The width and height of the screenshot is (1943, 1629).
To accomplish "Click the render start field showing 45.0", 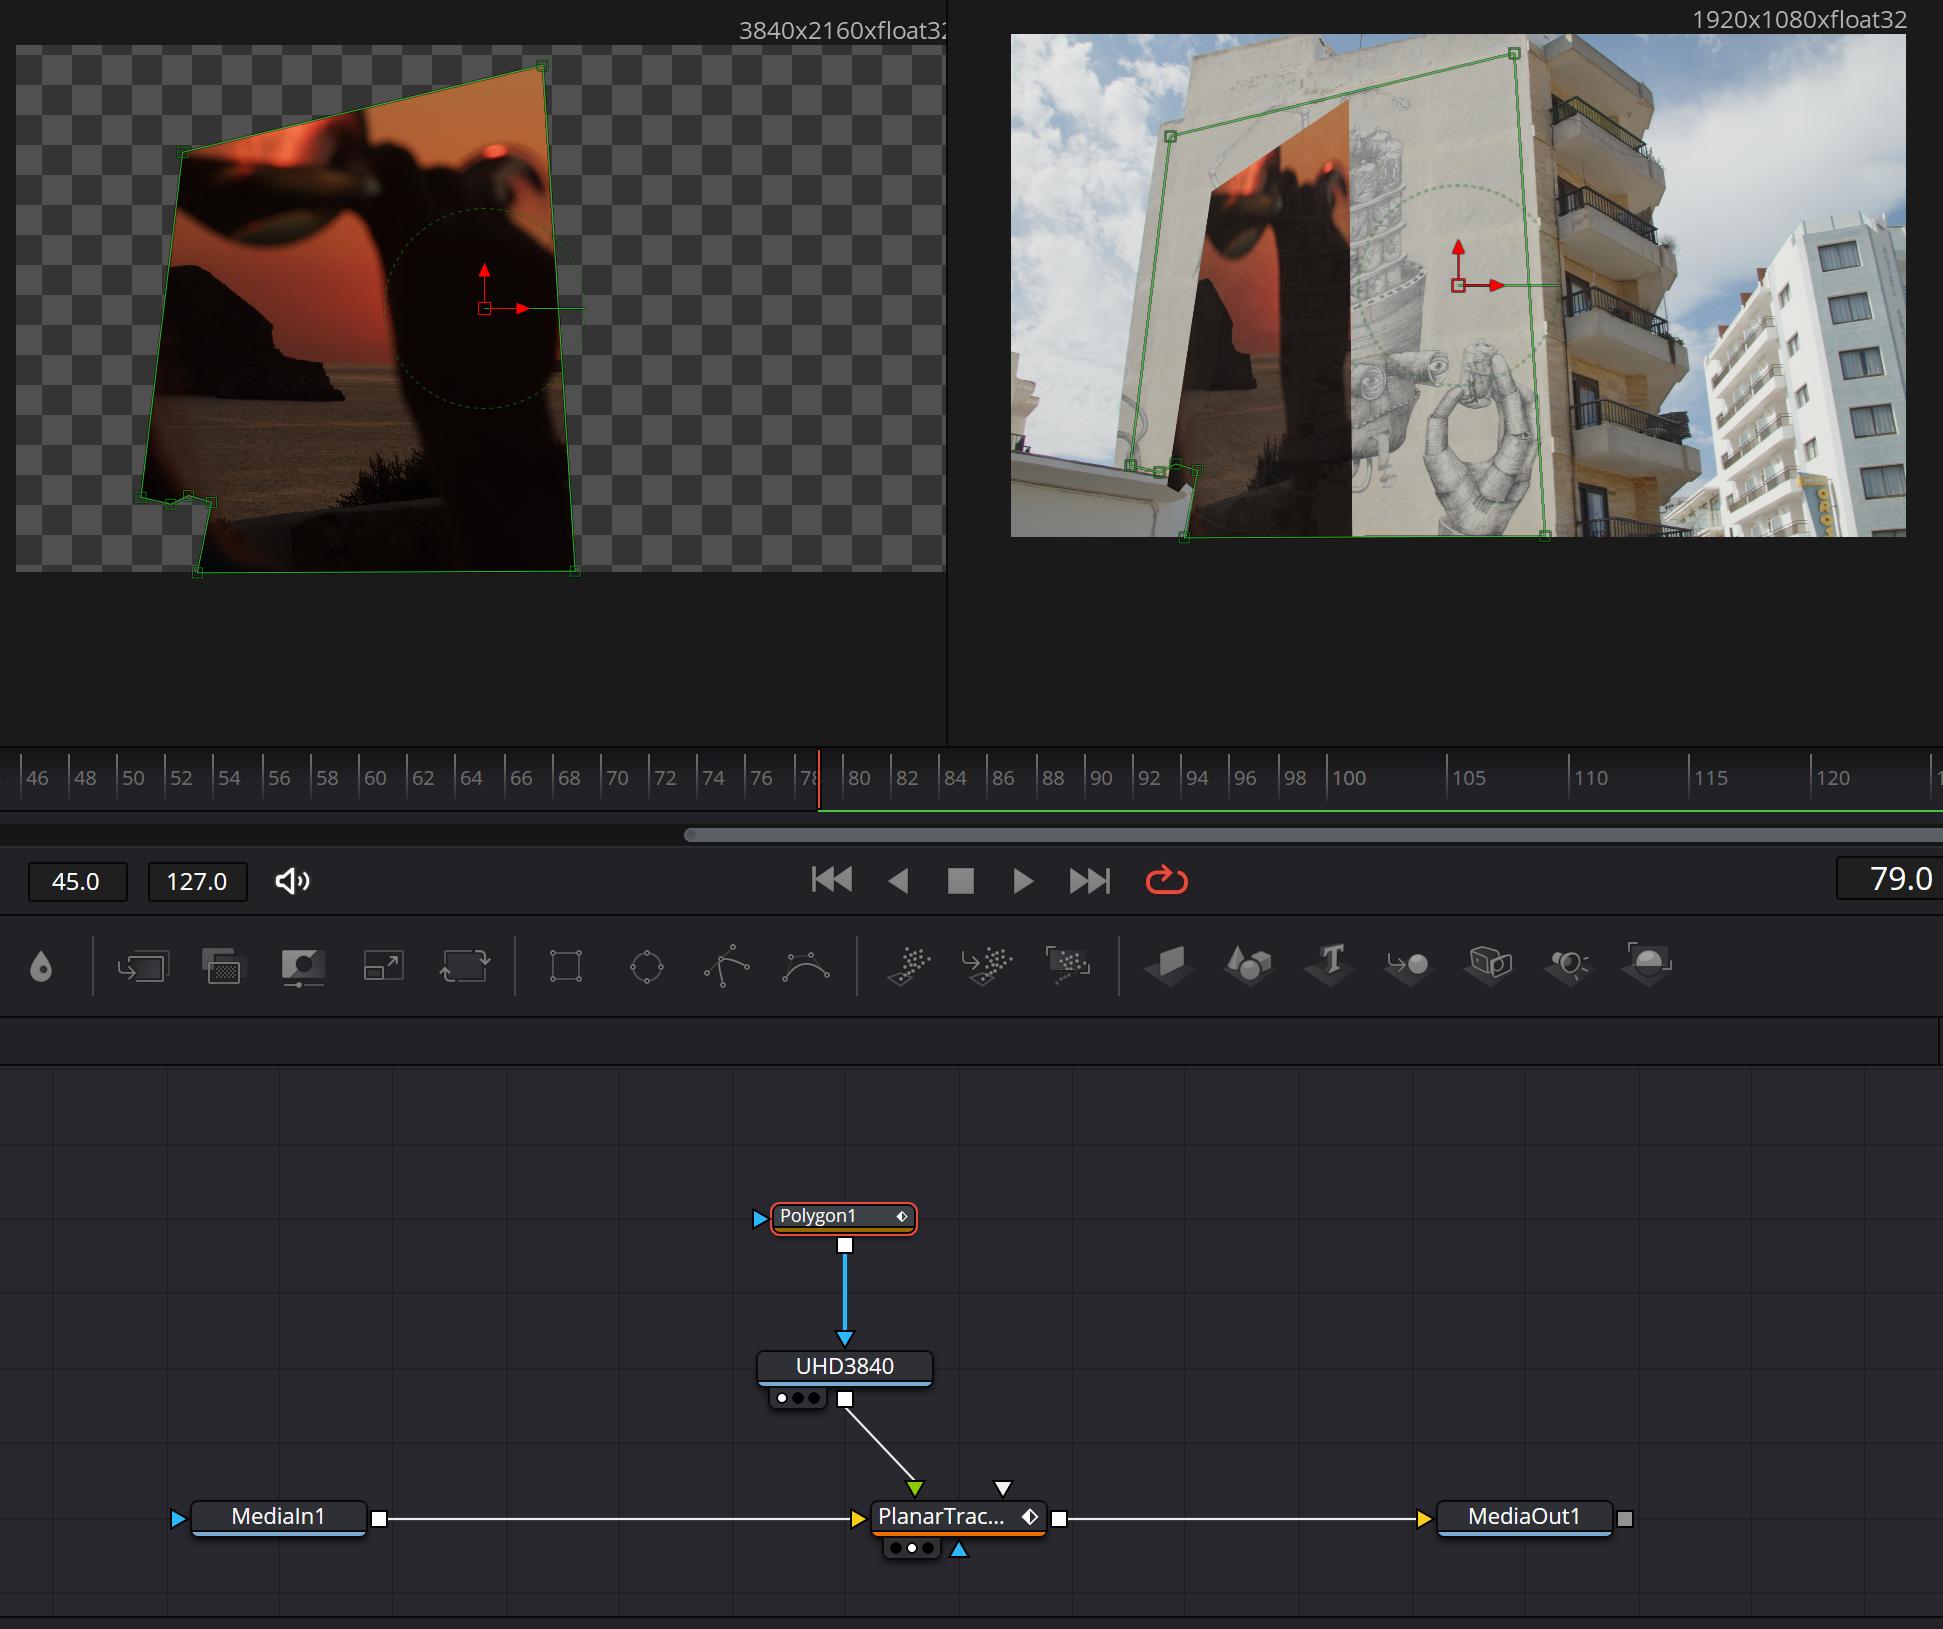I will 77,882.
